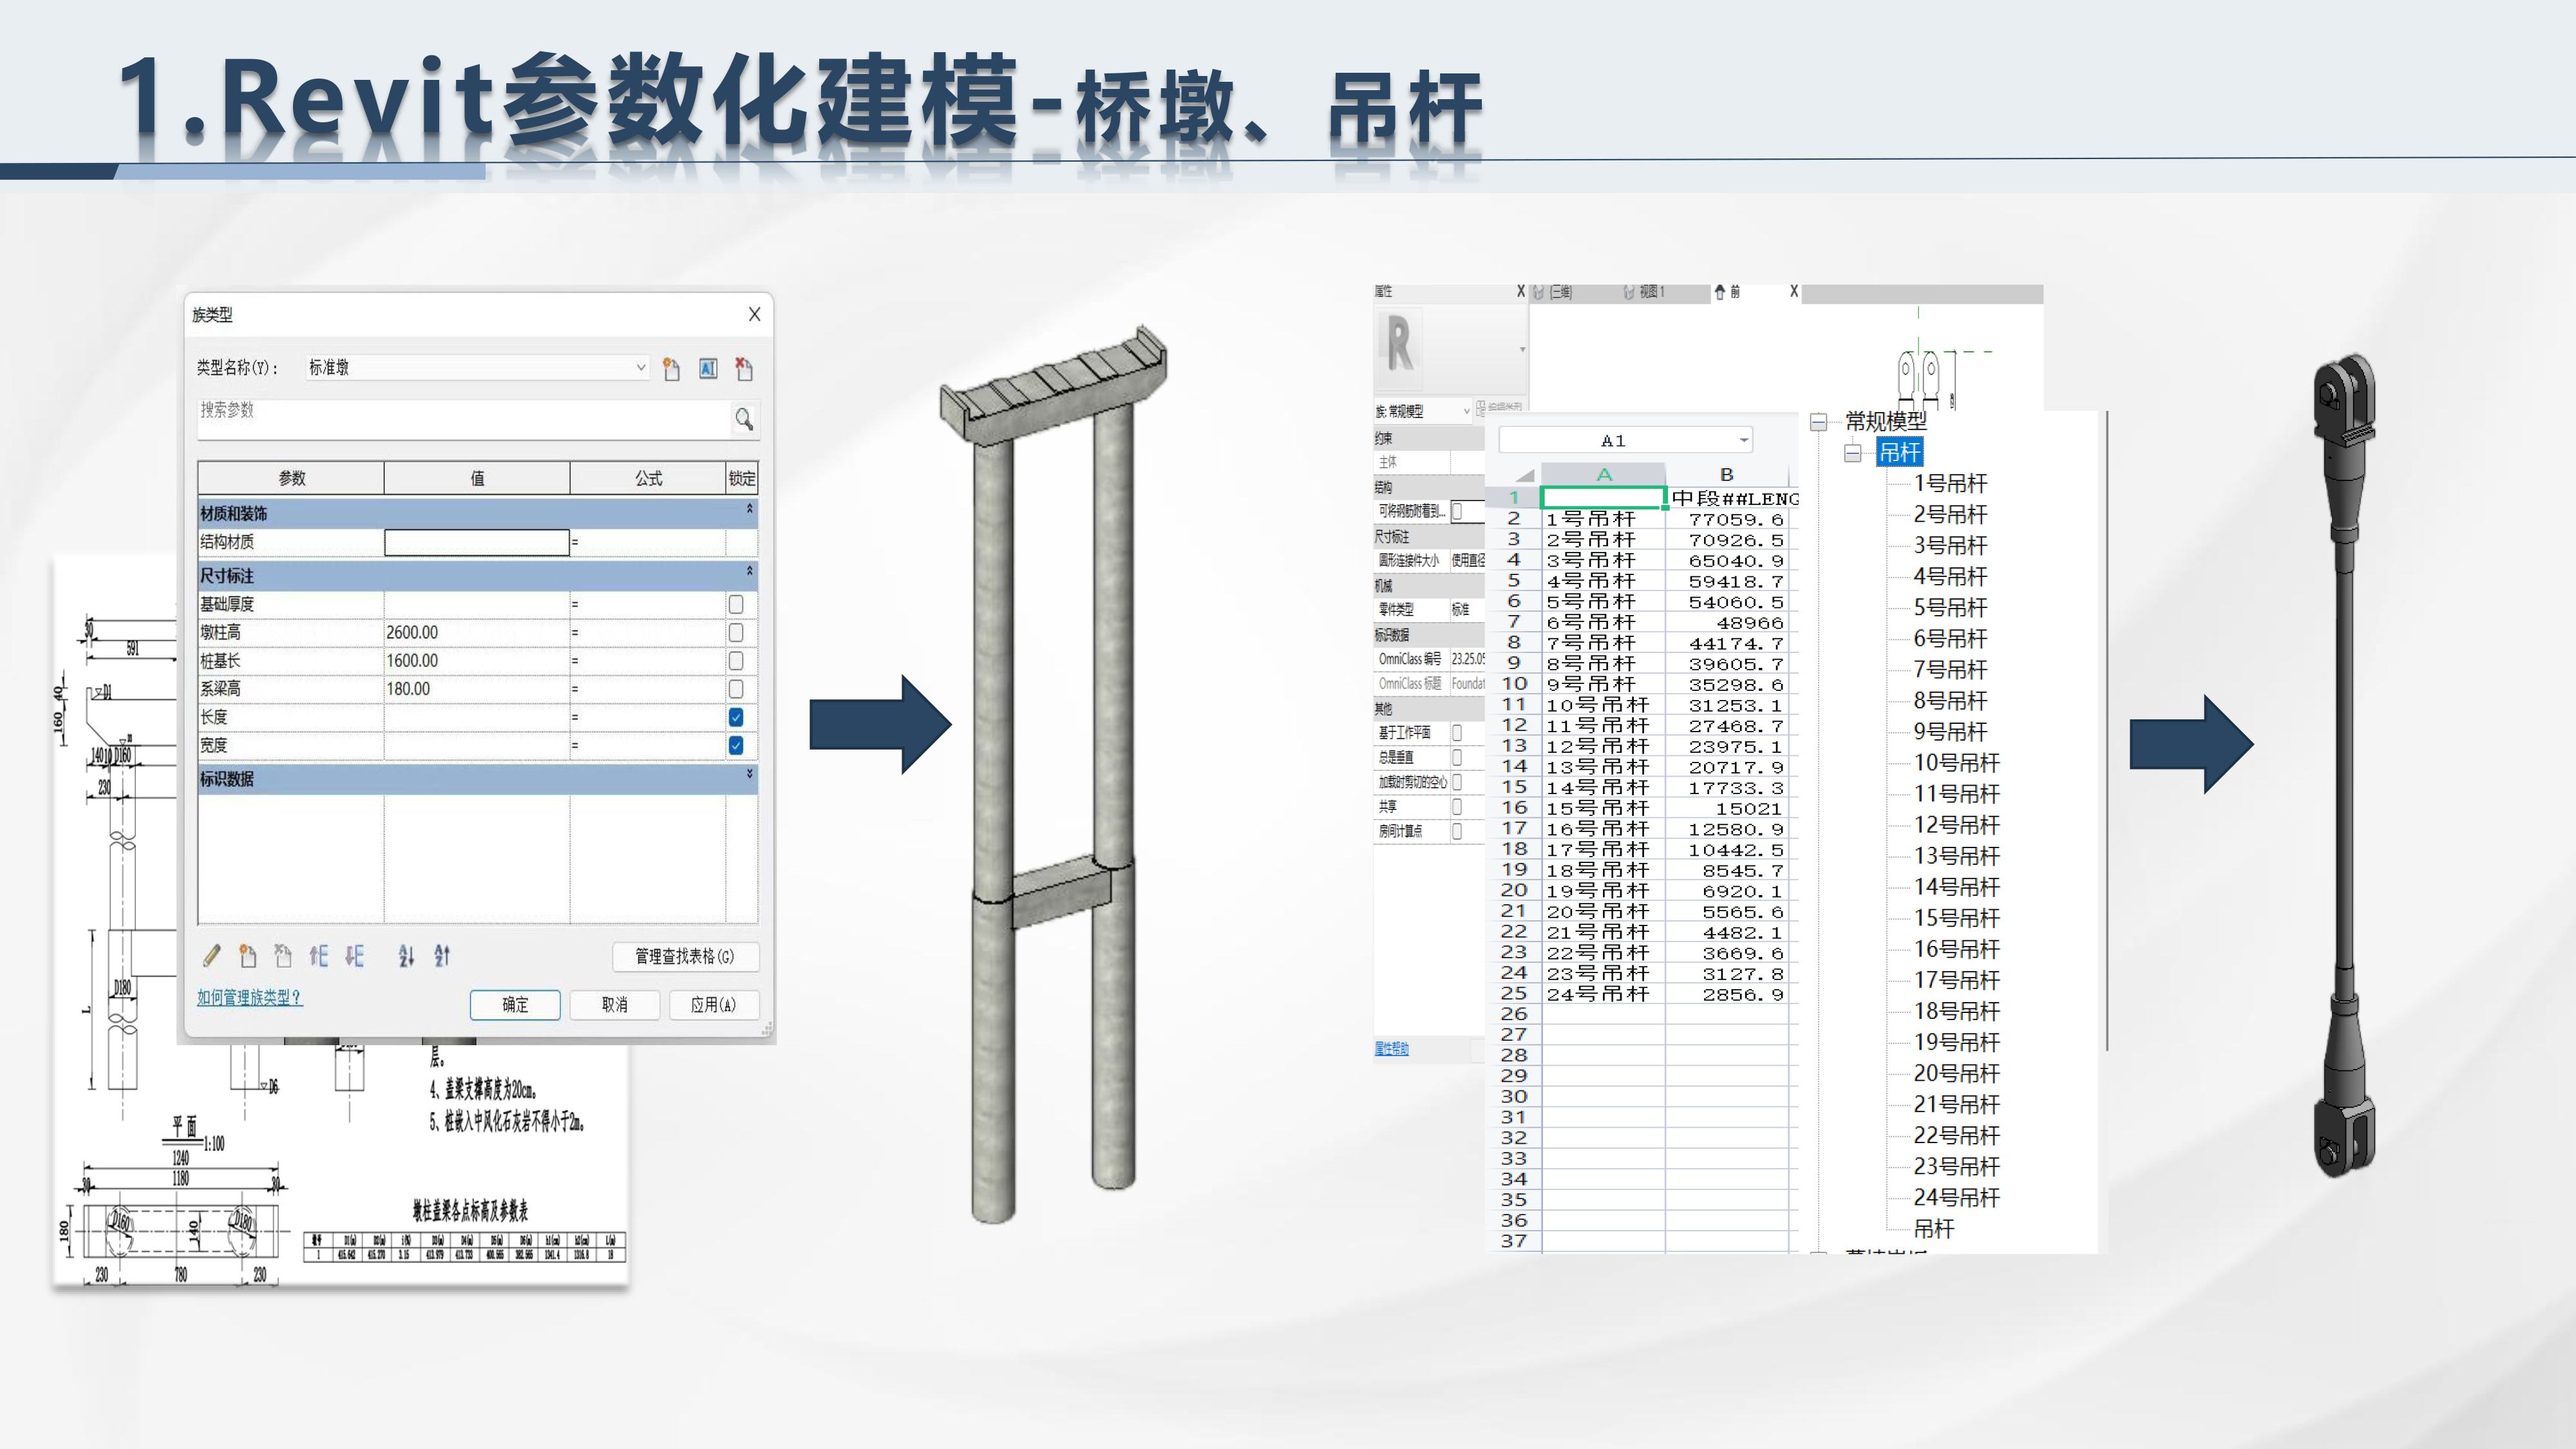This screenshot has width=2576, height=1449.
Task: Click the 应用(A) button
Action: click(x=713, y=1004)
